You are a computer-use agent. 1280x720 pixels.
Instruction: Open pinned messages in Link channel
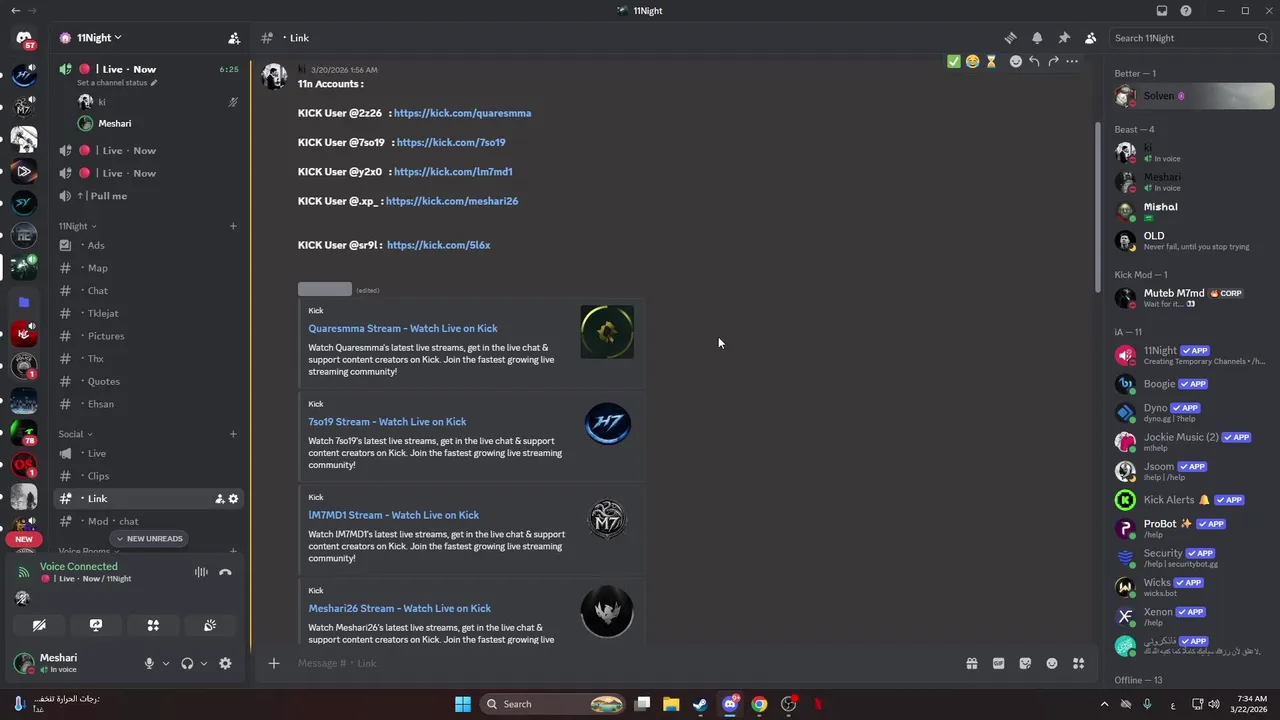click(x=1064, y=38)
